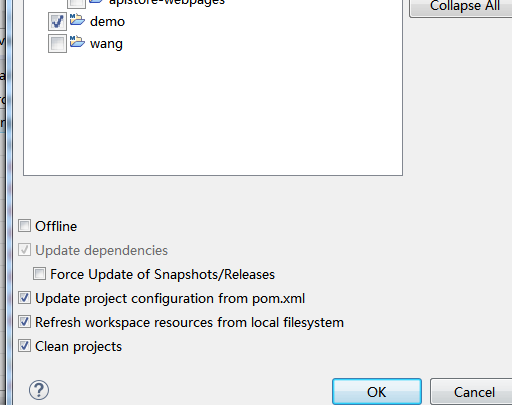Open help via the question mark icon

[x=39, y=390]
